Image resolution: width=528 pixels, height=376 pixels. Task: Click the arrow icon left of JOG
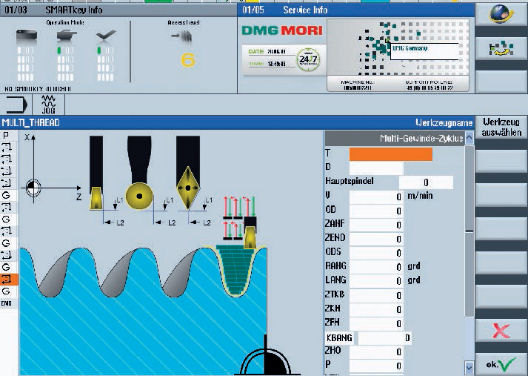tap(16, 104)
